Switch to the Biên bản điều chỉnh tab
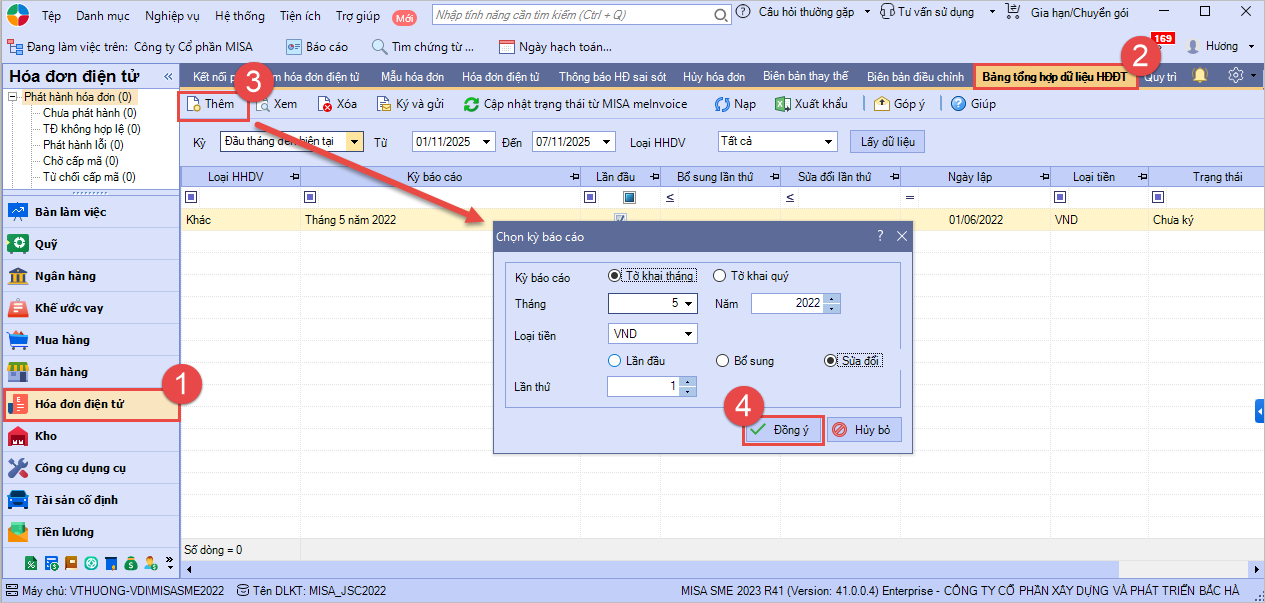Viewport: 1265px width, 603px height. (x=915, y=77)
